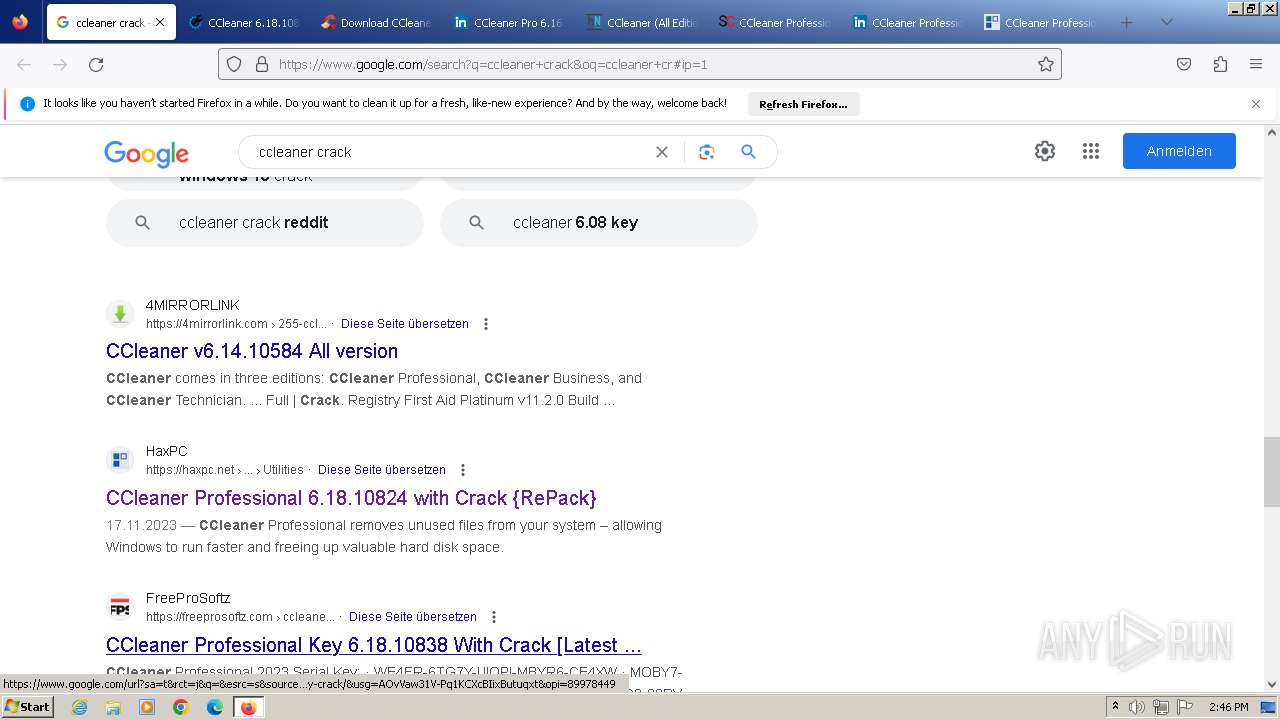The height and width of the screenshot is (720, 1280).
Task: Click the HaxPC site favicon
Action: (120, 460)
